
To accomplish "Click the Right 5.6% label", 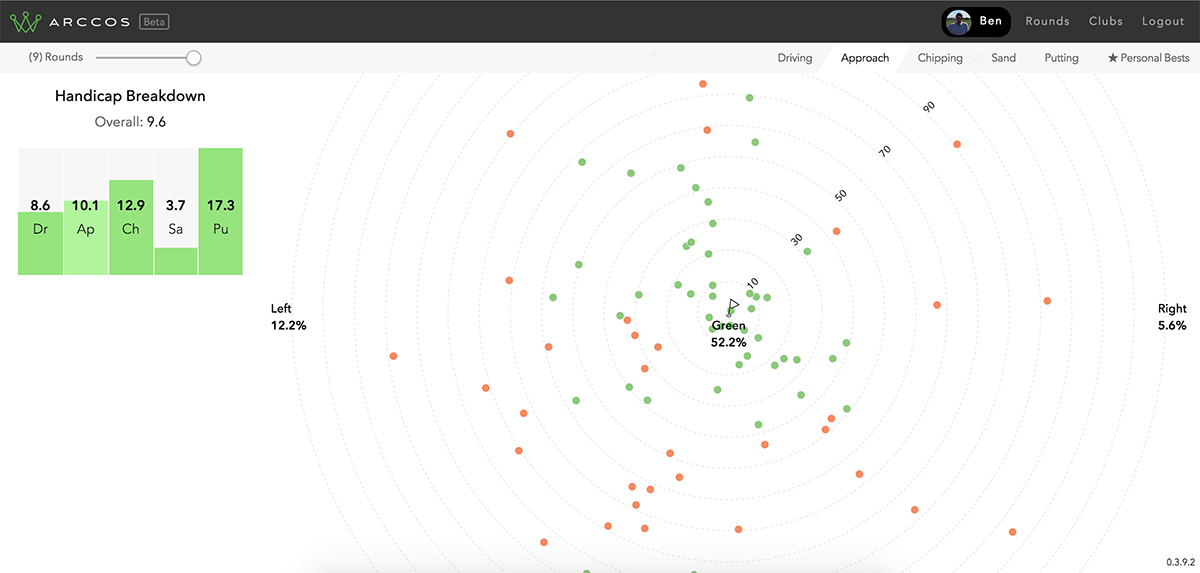I will 1172,317.
